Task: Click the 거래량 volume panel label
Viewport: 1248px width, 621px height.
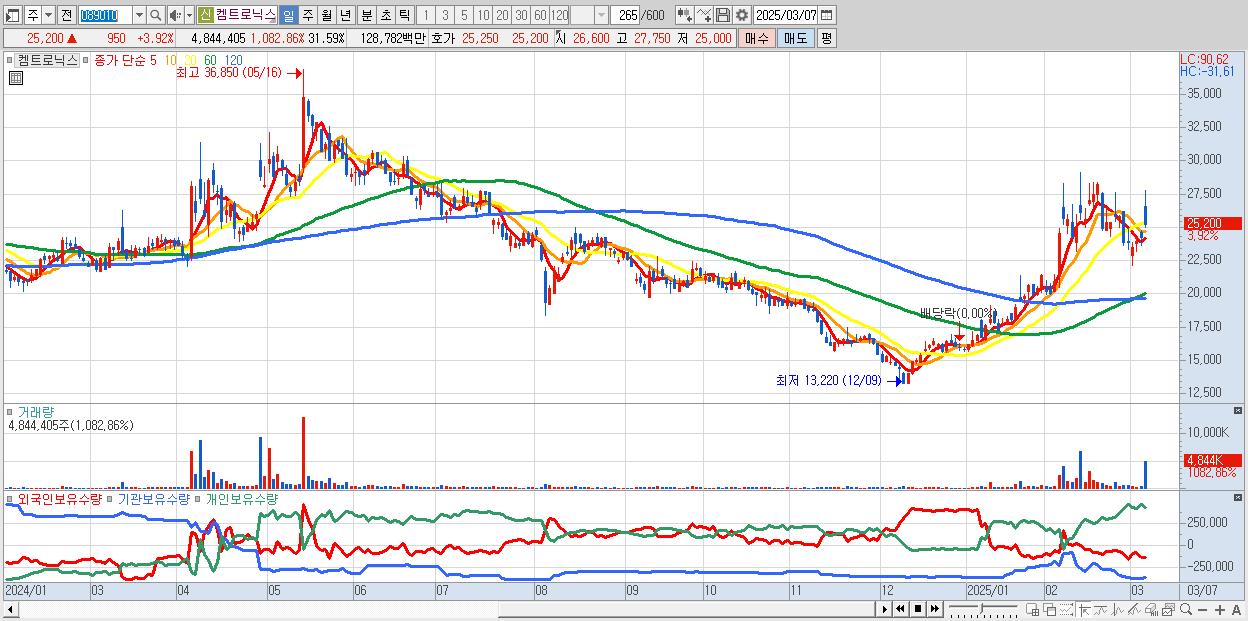Action: 35,411
